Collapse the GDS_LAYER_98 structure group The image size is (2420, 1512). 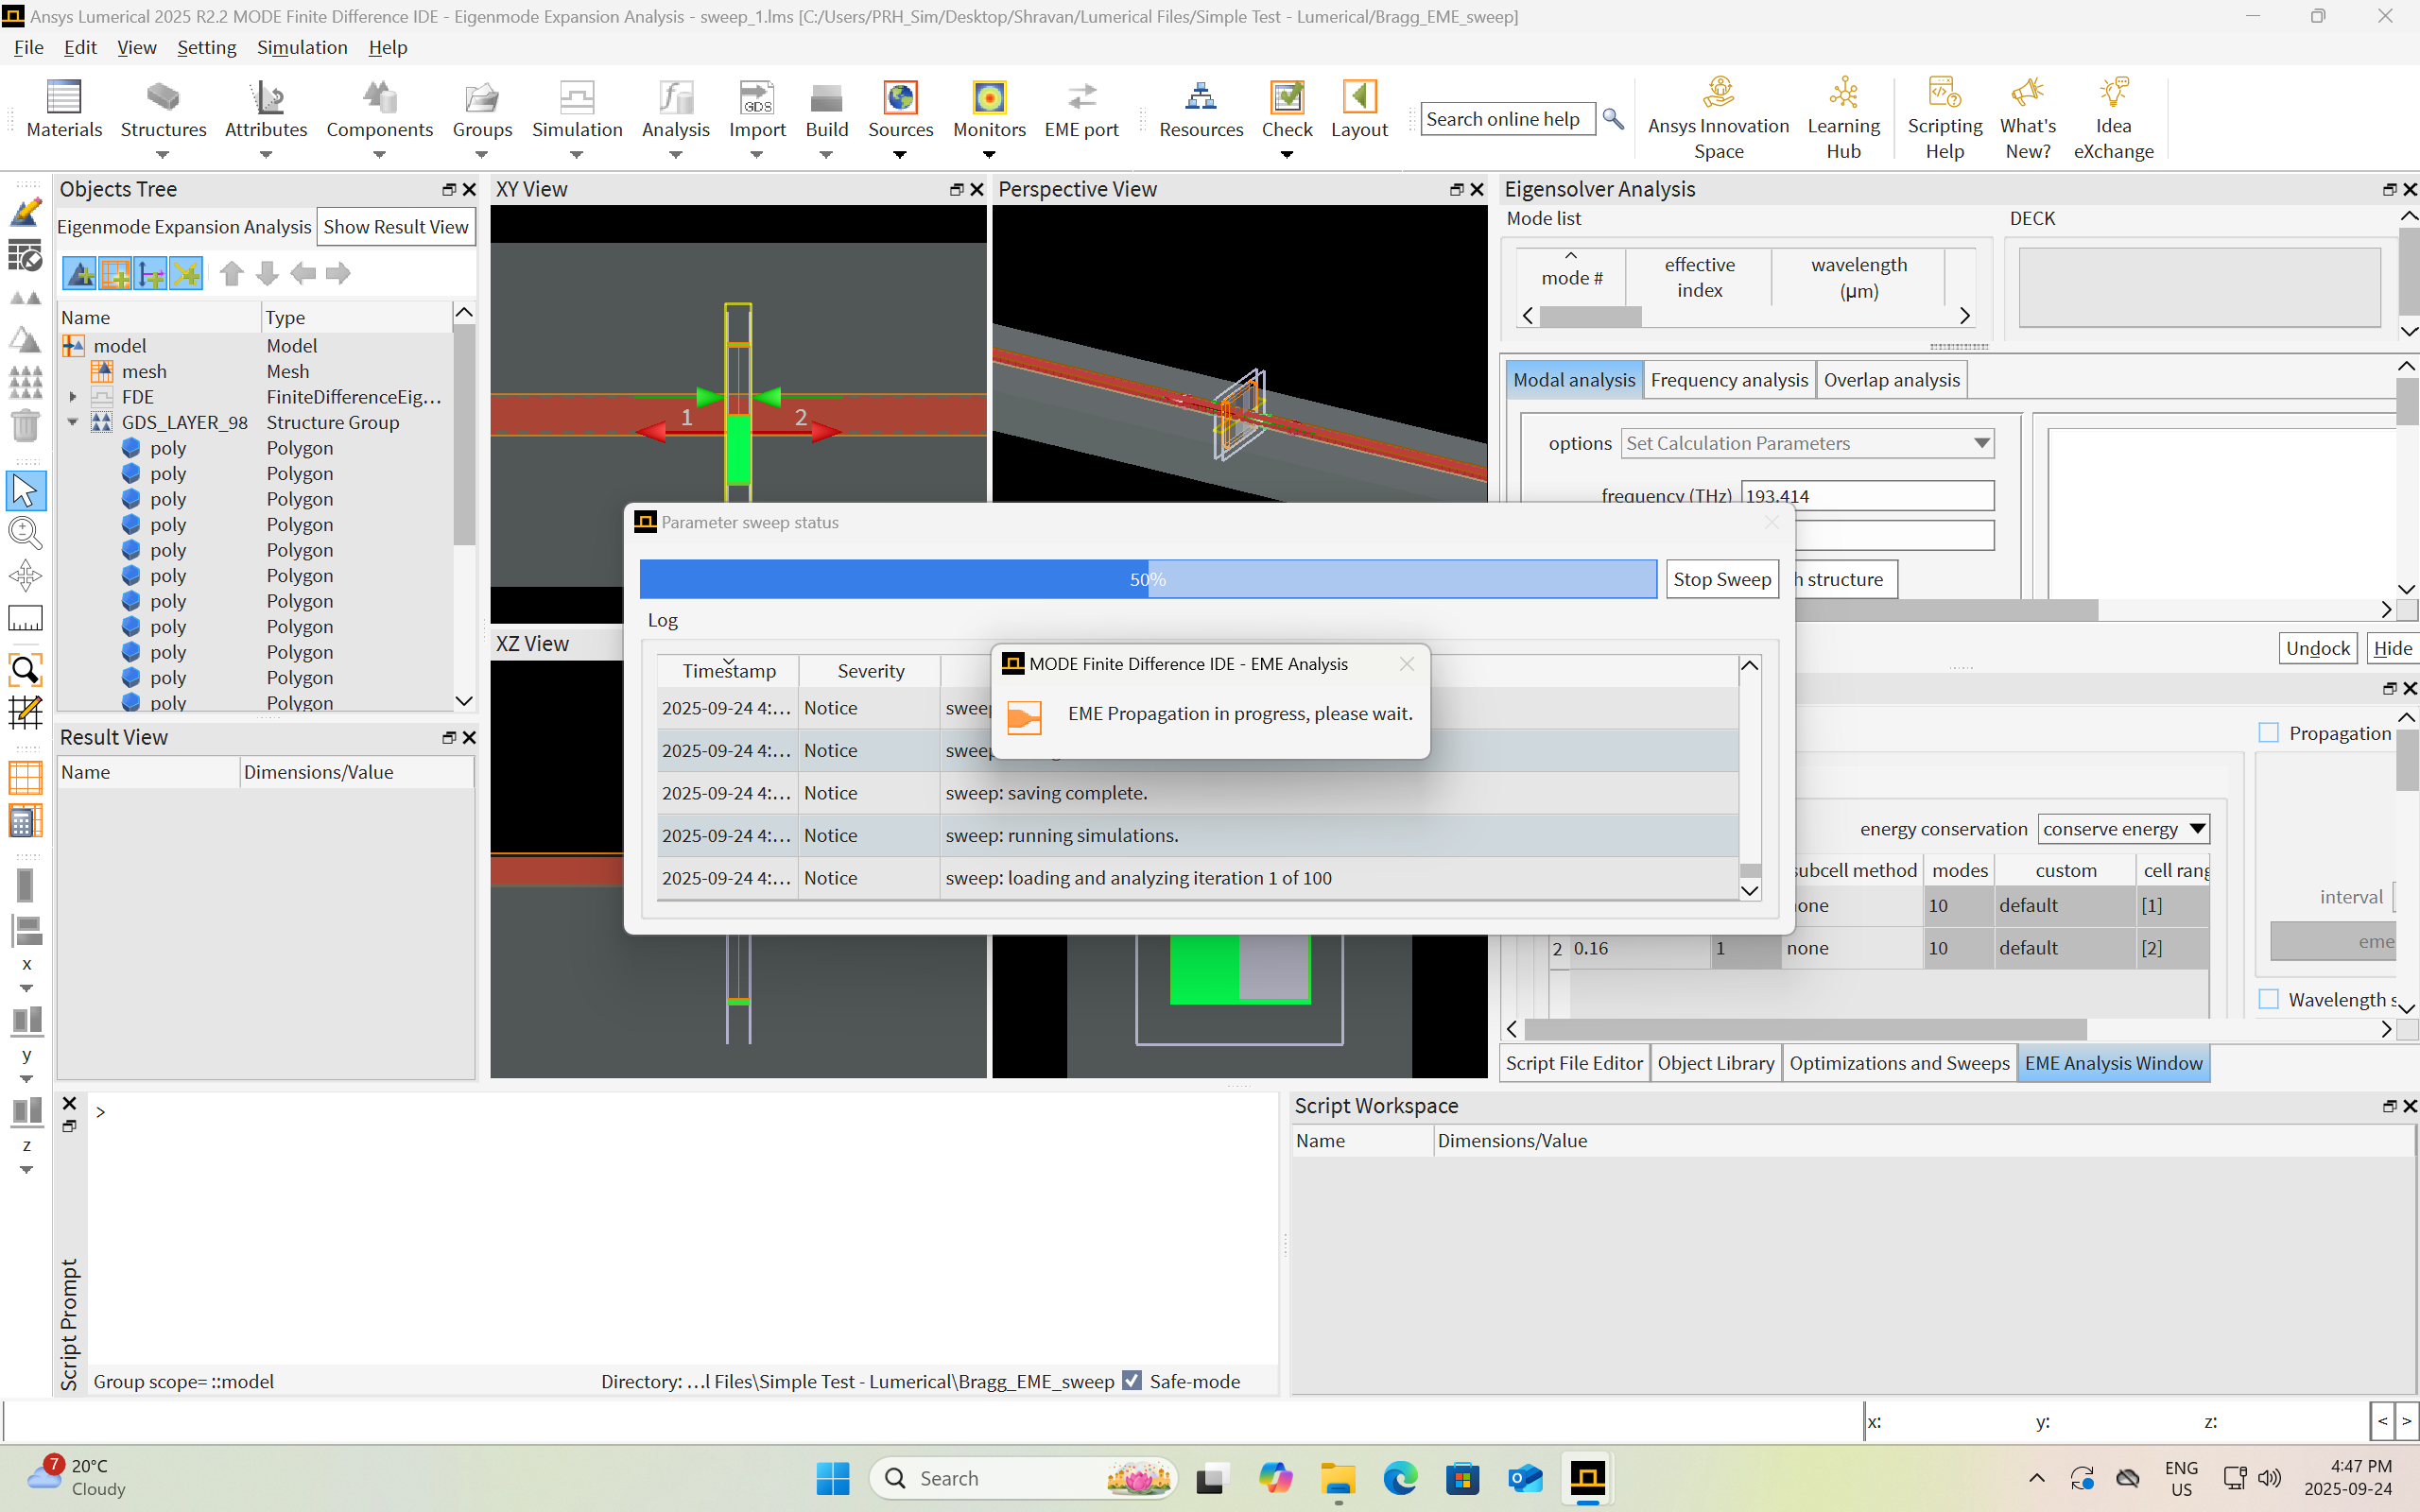[73, 422]
